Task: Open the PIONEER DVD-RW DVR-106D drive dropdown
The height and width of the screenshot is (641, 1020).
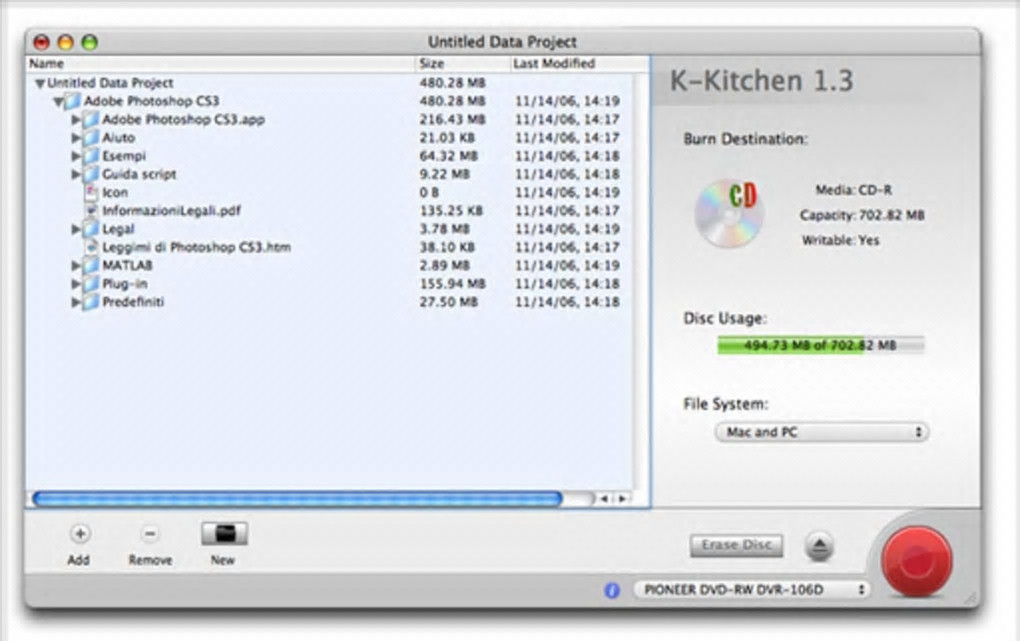Action: pyautogui.click(x=751, y=590)
